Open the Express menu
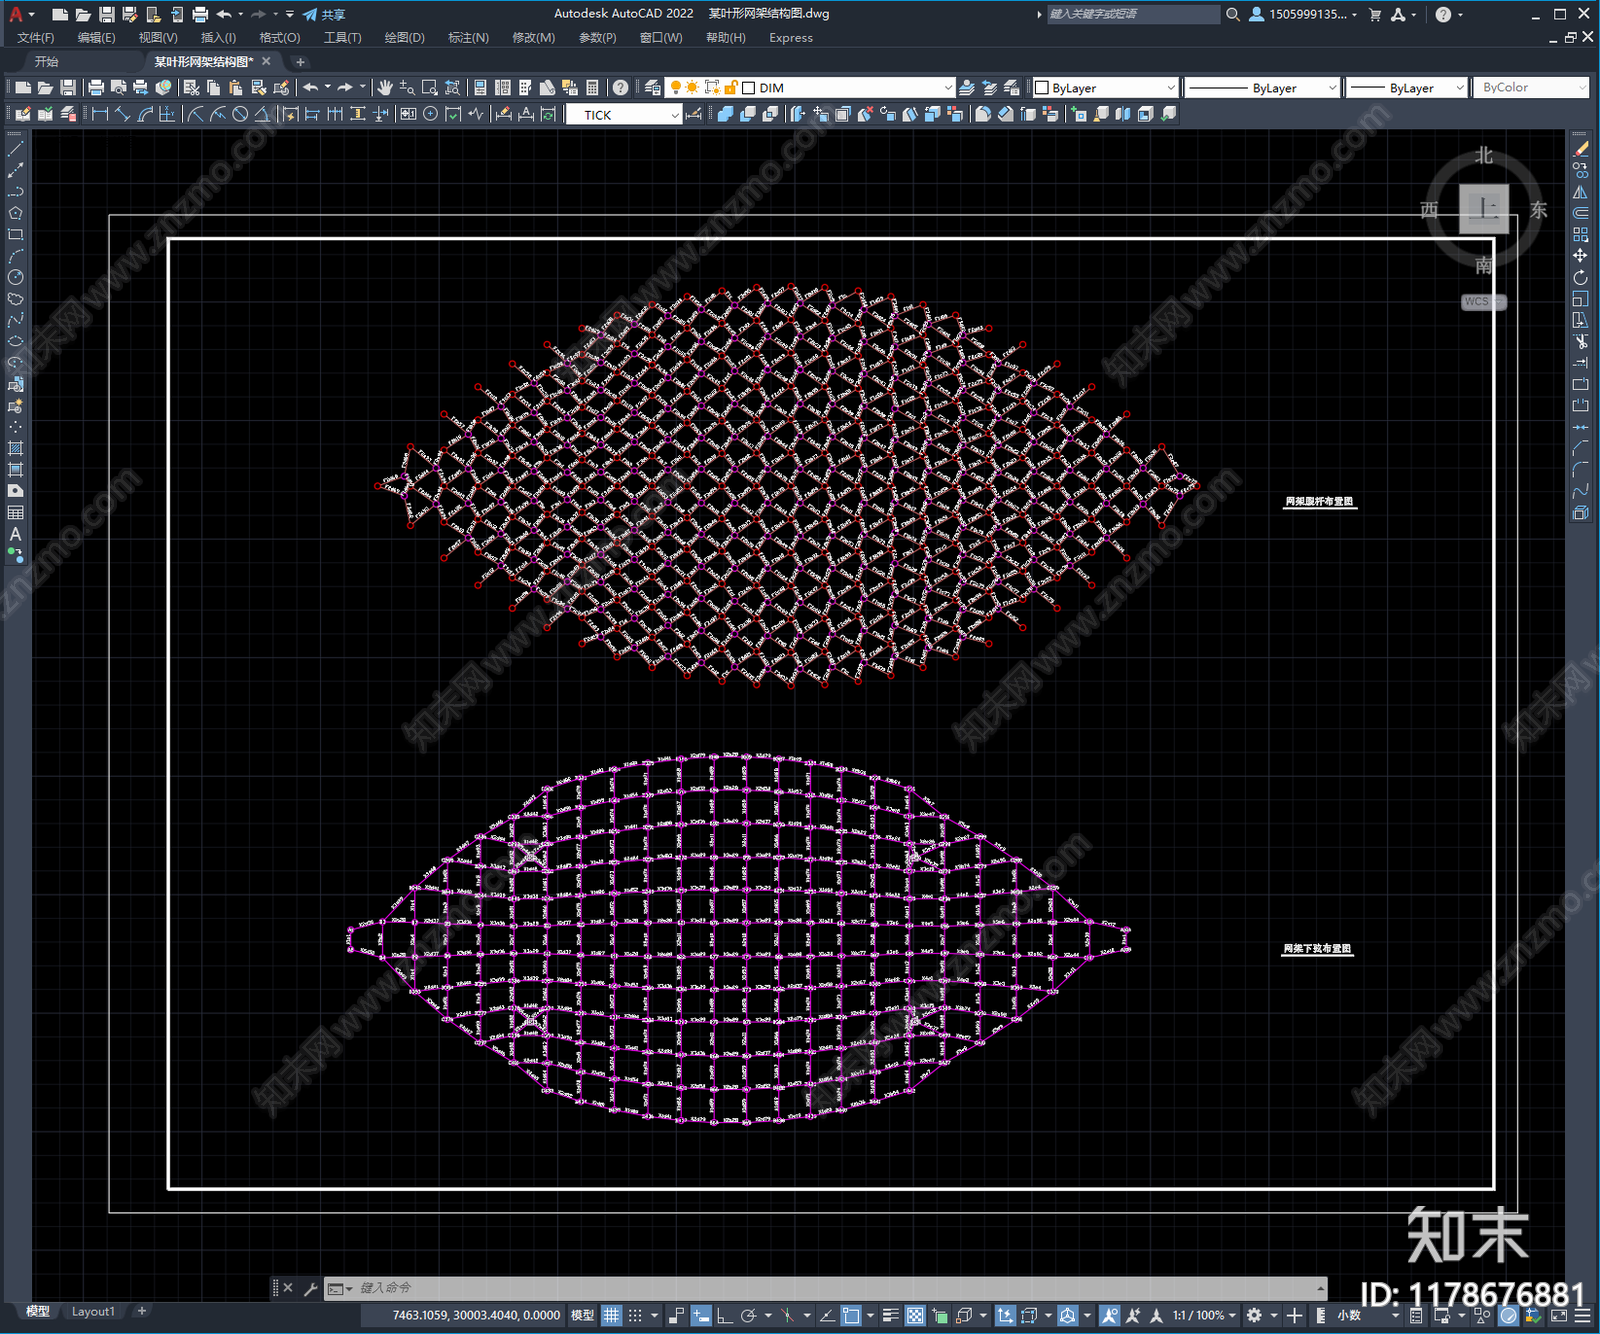The image size is (1600, 1334). click(x=791, y=38)
